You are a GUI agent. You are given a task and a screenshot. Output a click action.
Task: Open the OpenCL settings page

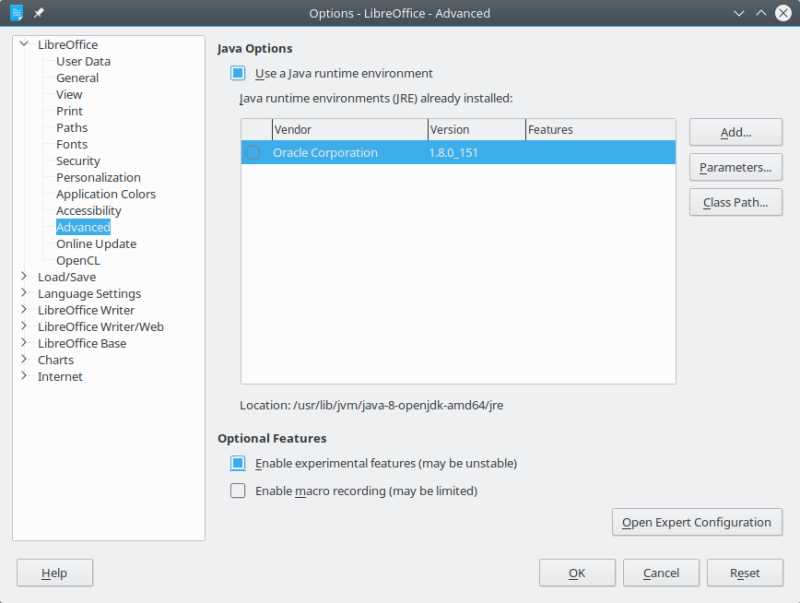[77, 260]
